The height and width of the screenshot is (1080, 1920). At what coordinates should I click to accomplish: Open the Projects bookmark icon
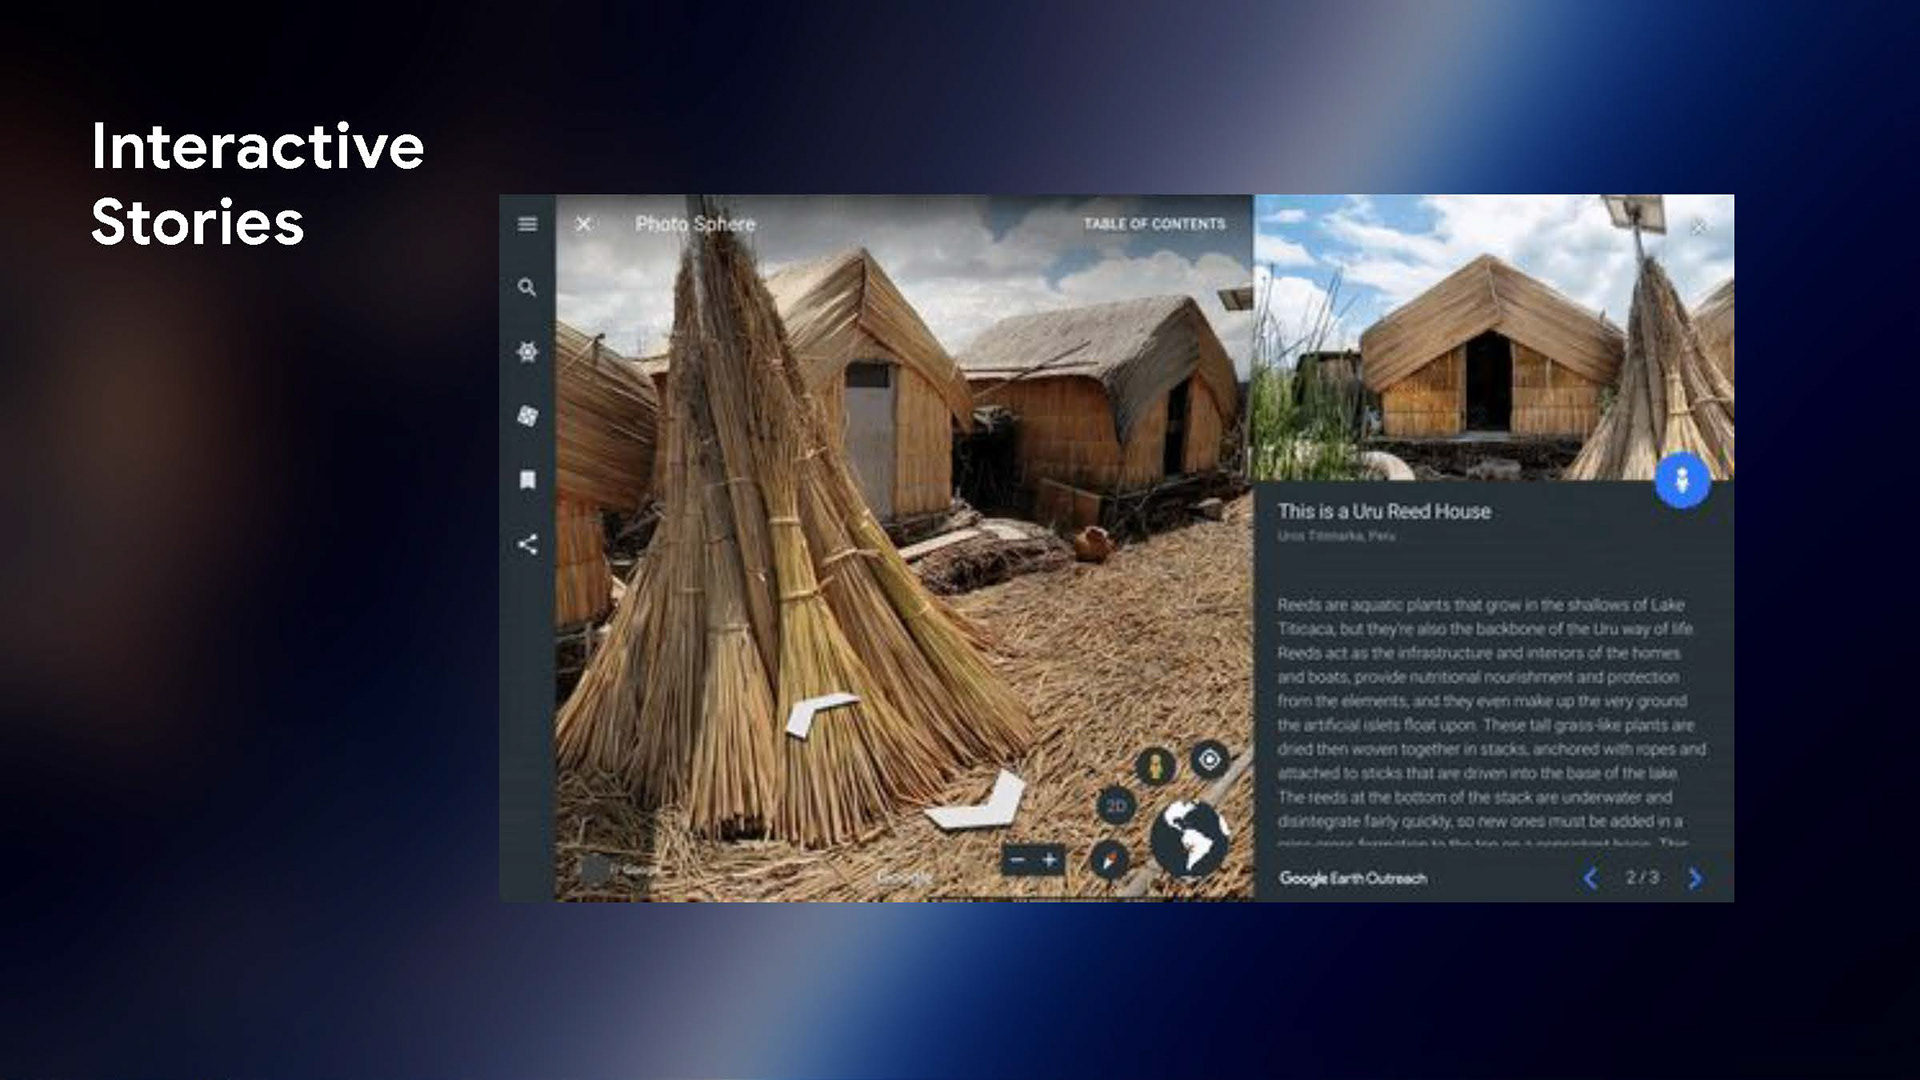tap(527, 480)
